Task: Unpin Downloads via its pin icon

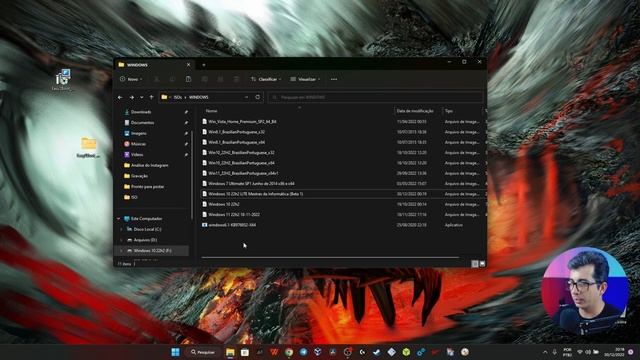Action: [x=186, y=112]
